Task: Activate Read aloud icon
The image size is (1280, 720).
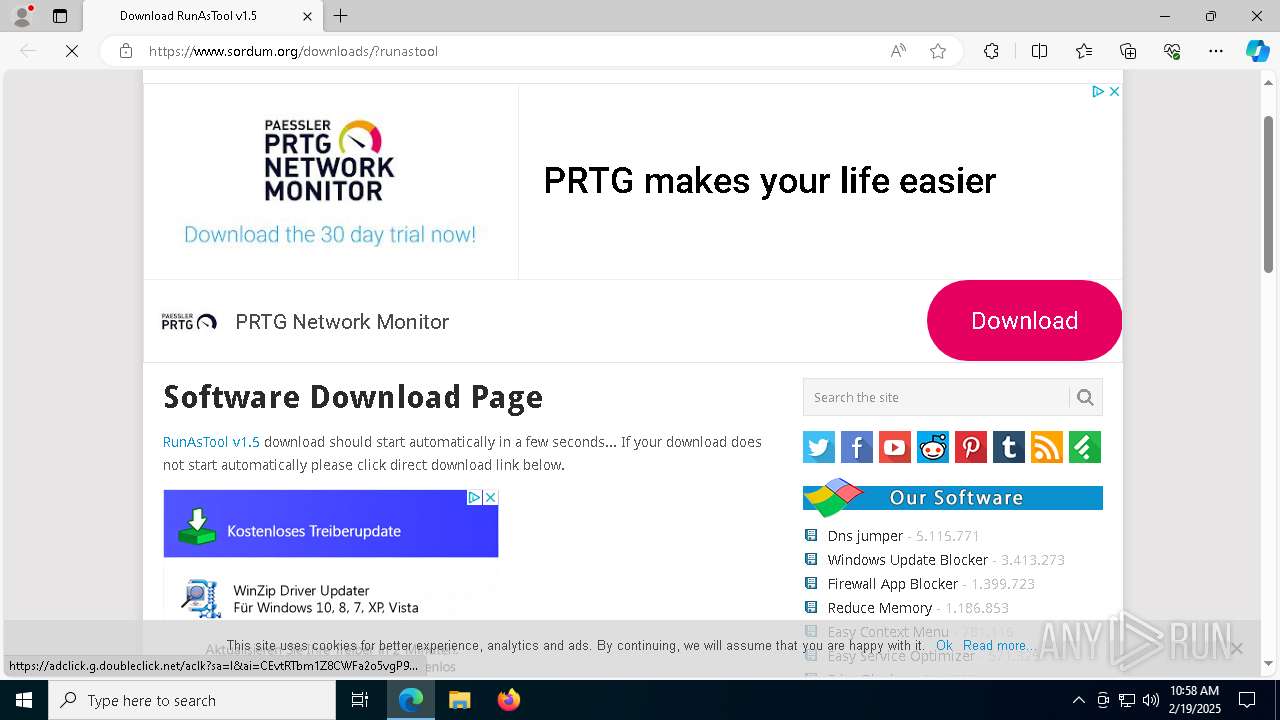Action: tap(898, 51)
